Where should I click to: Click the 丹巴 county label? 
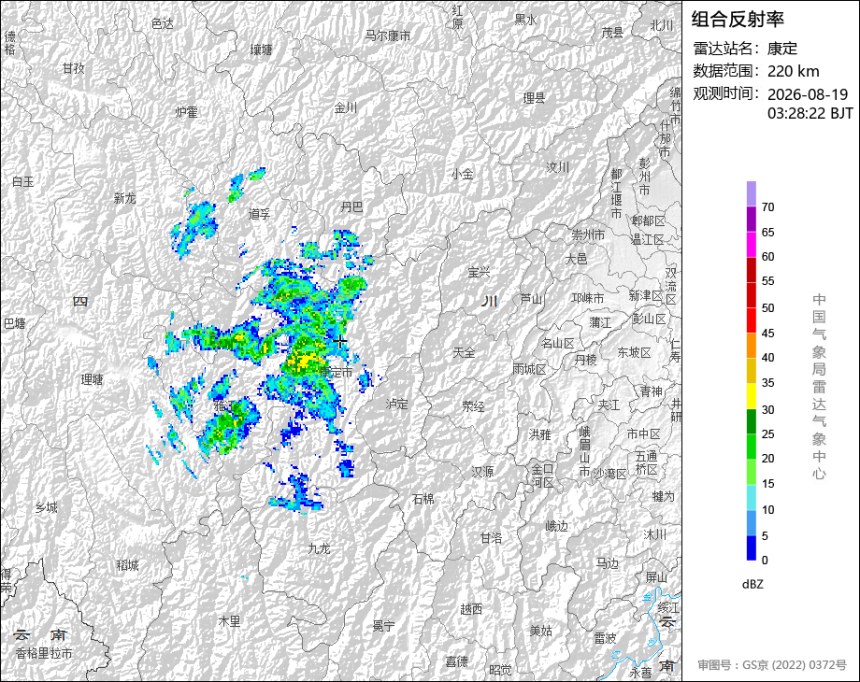[352, 207]
